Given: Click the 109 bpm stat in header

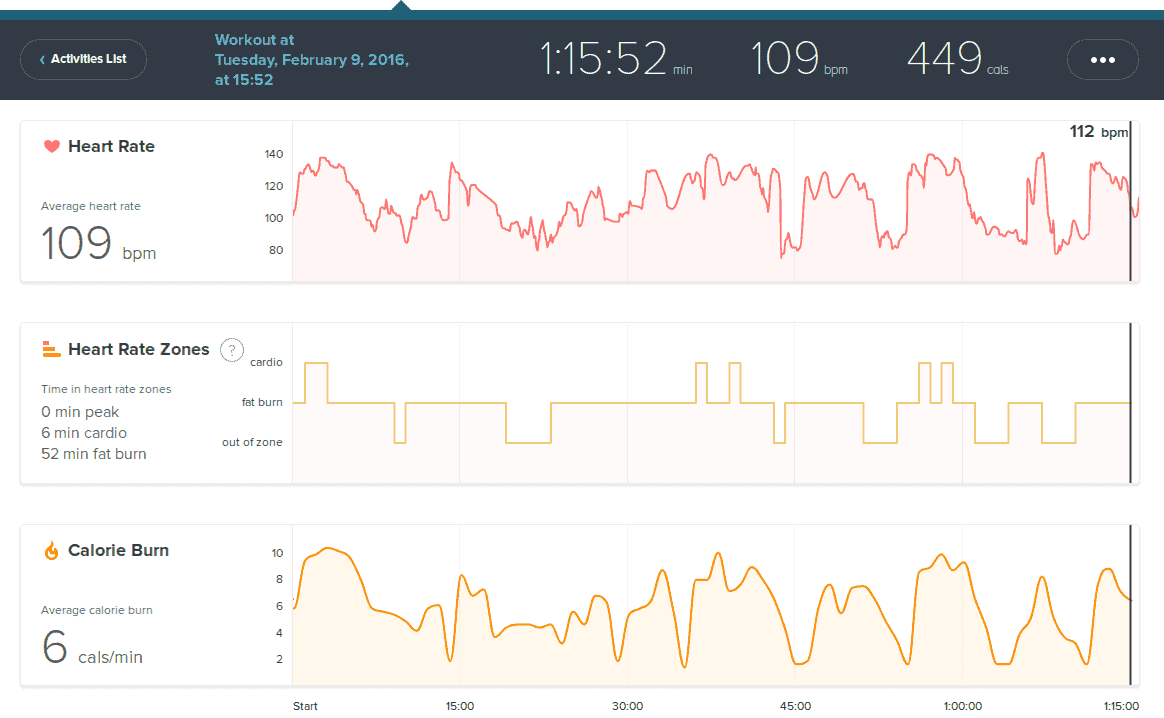Looking at the screenshot, I should tap(798, 60).
